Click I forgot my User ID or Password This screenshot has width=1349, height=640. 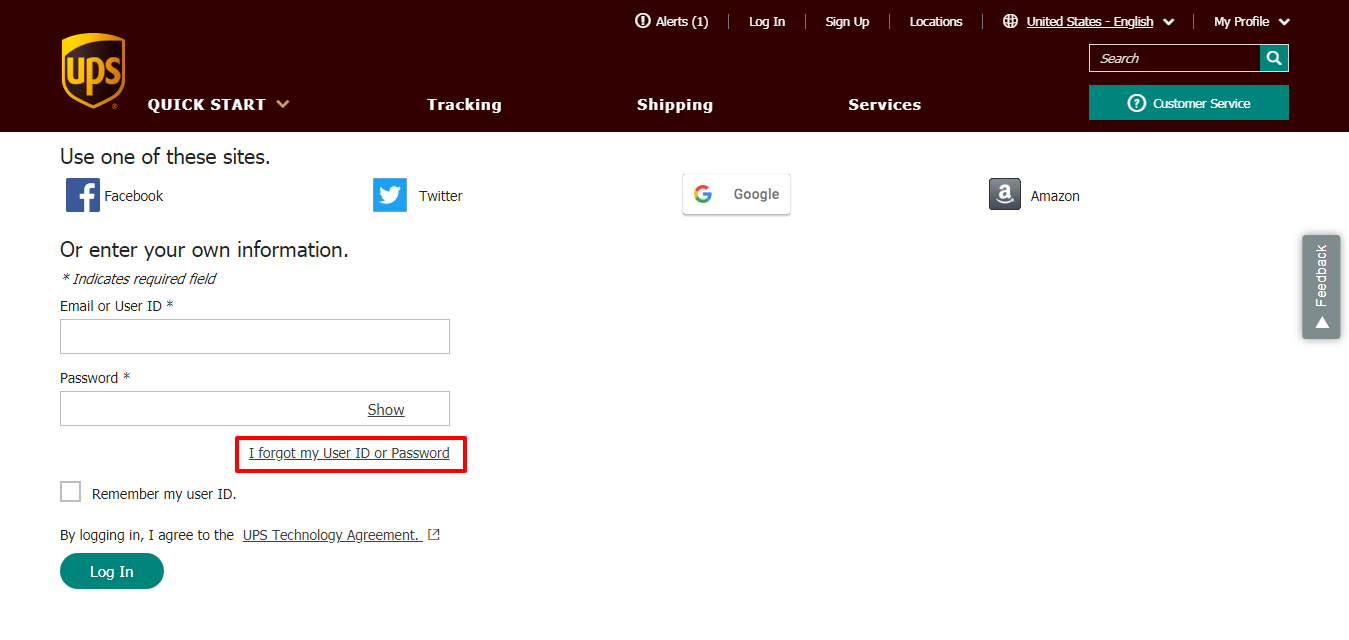tap(349, 453)
